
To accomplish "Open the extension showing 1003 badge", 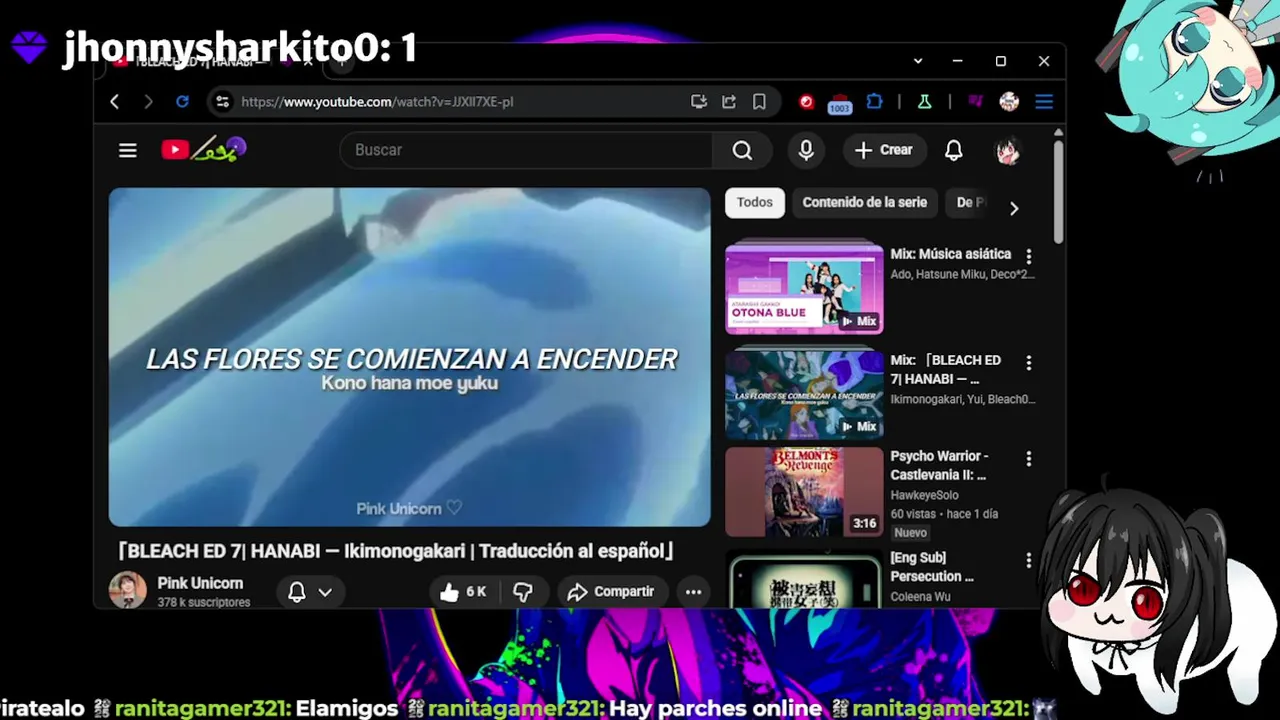I will 840,103.
